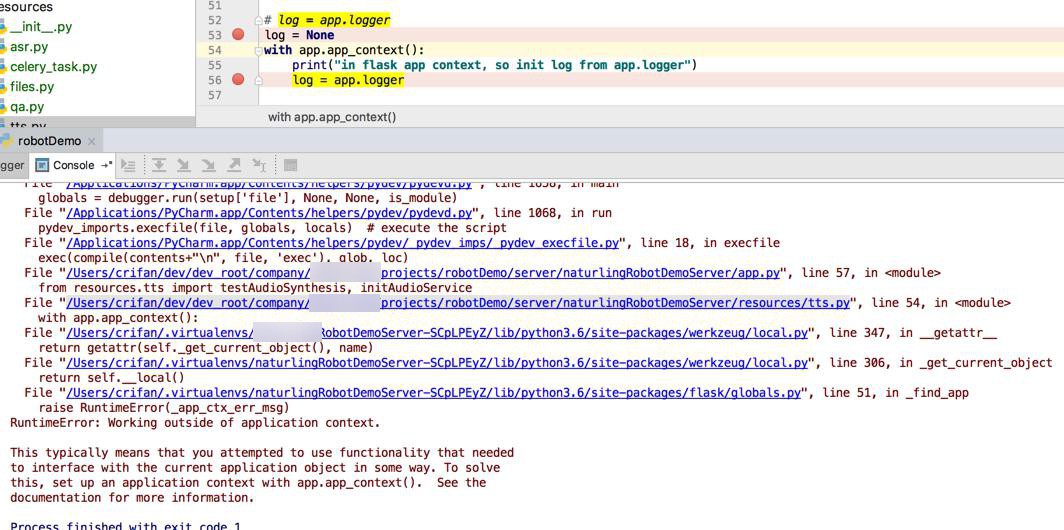1064x530 pixels.
Task: Click the fold end marker on line 56
Action: coord(258,80)
